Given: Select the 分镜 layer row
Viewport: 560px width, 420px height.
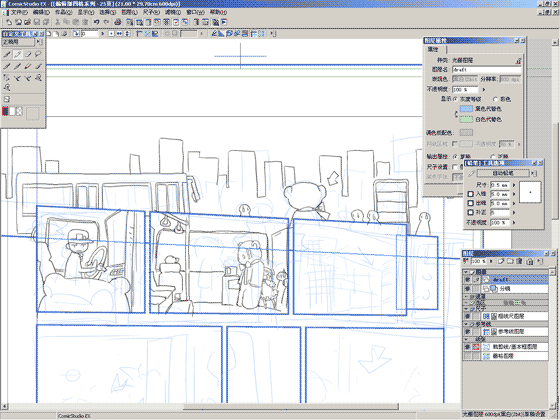Looking at the screenshot, I should point(514,289).
